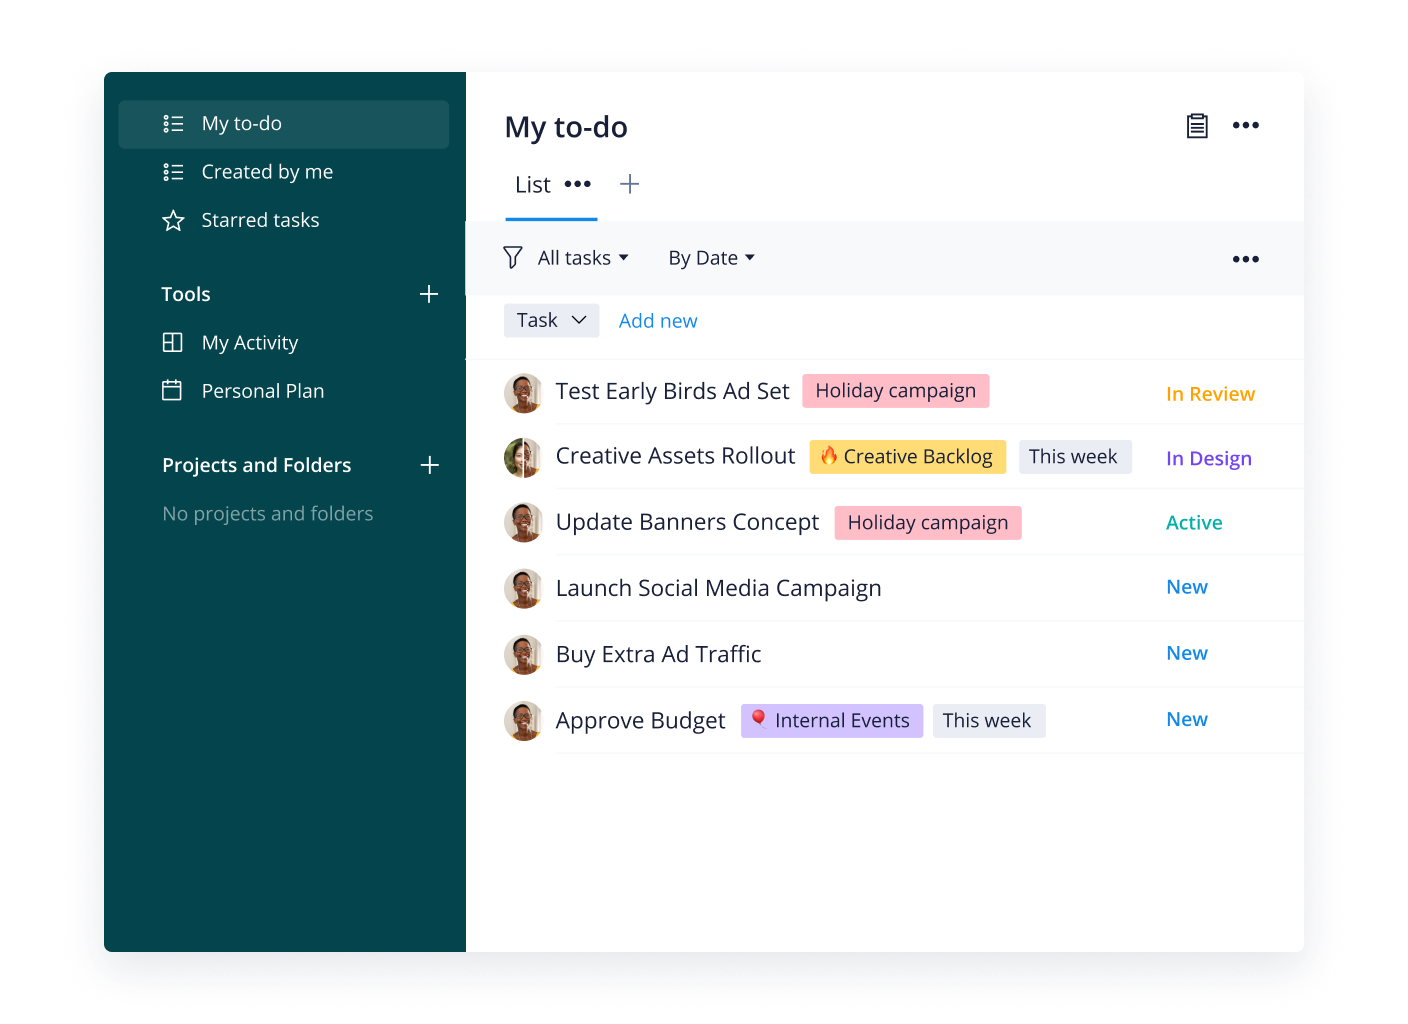The height and width of the screenshot is (1024, 1408).
Task: Click the Starred tasks star icon
Action: [173, 221]
